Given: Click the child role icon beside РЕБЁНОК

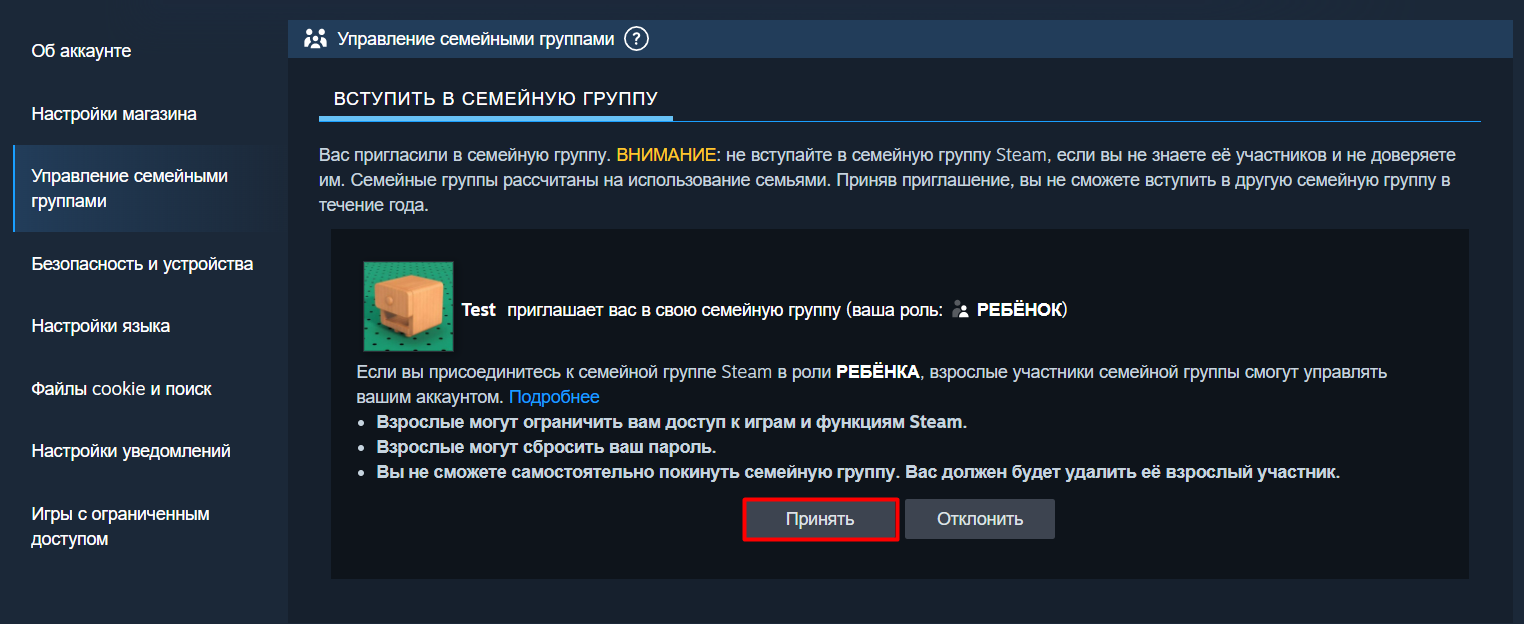Looking at the screenshot, I should click(x=961, y=310).
